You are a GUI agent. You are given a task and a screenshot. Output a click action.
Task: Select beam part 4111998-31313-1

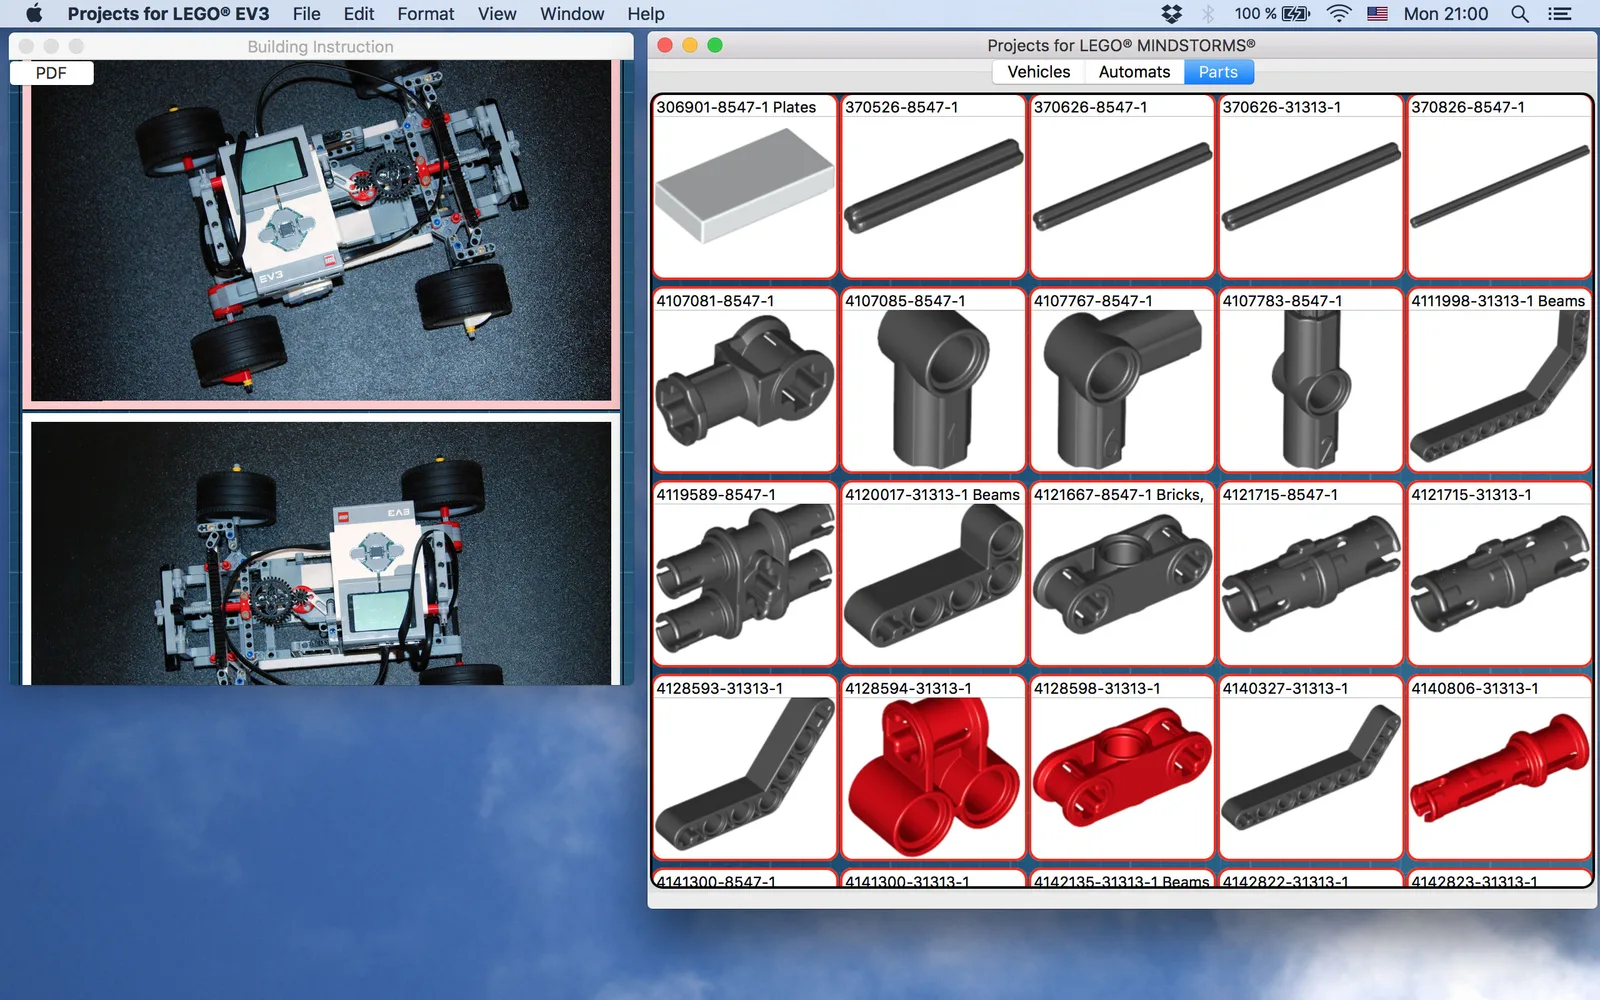1500,380
